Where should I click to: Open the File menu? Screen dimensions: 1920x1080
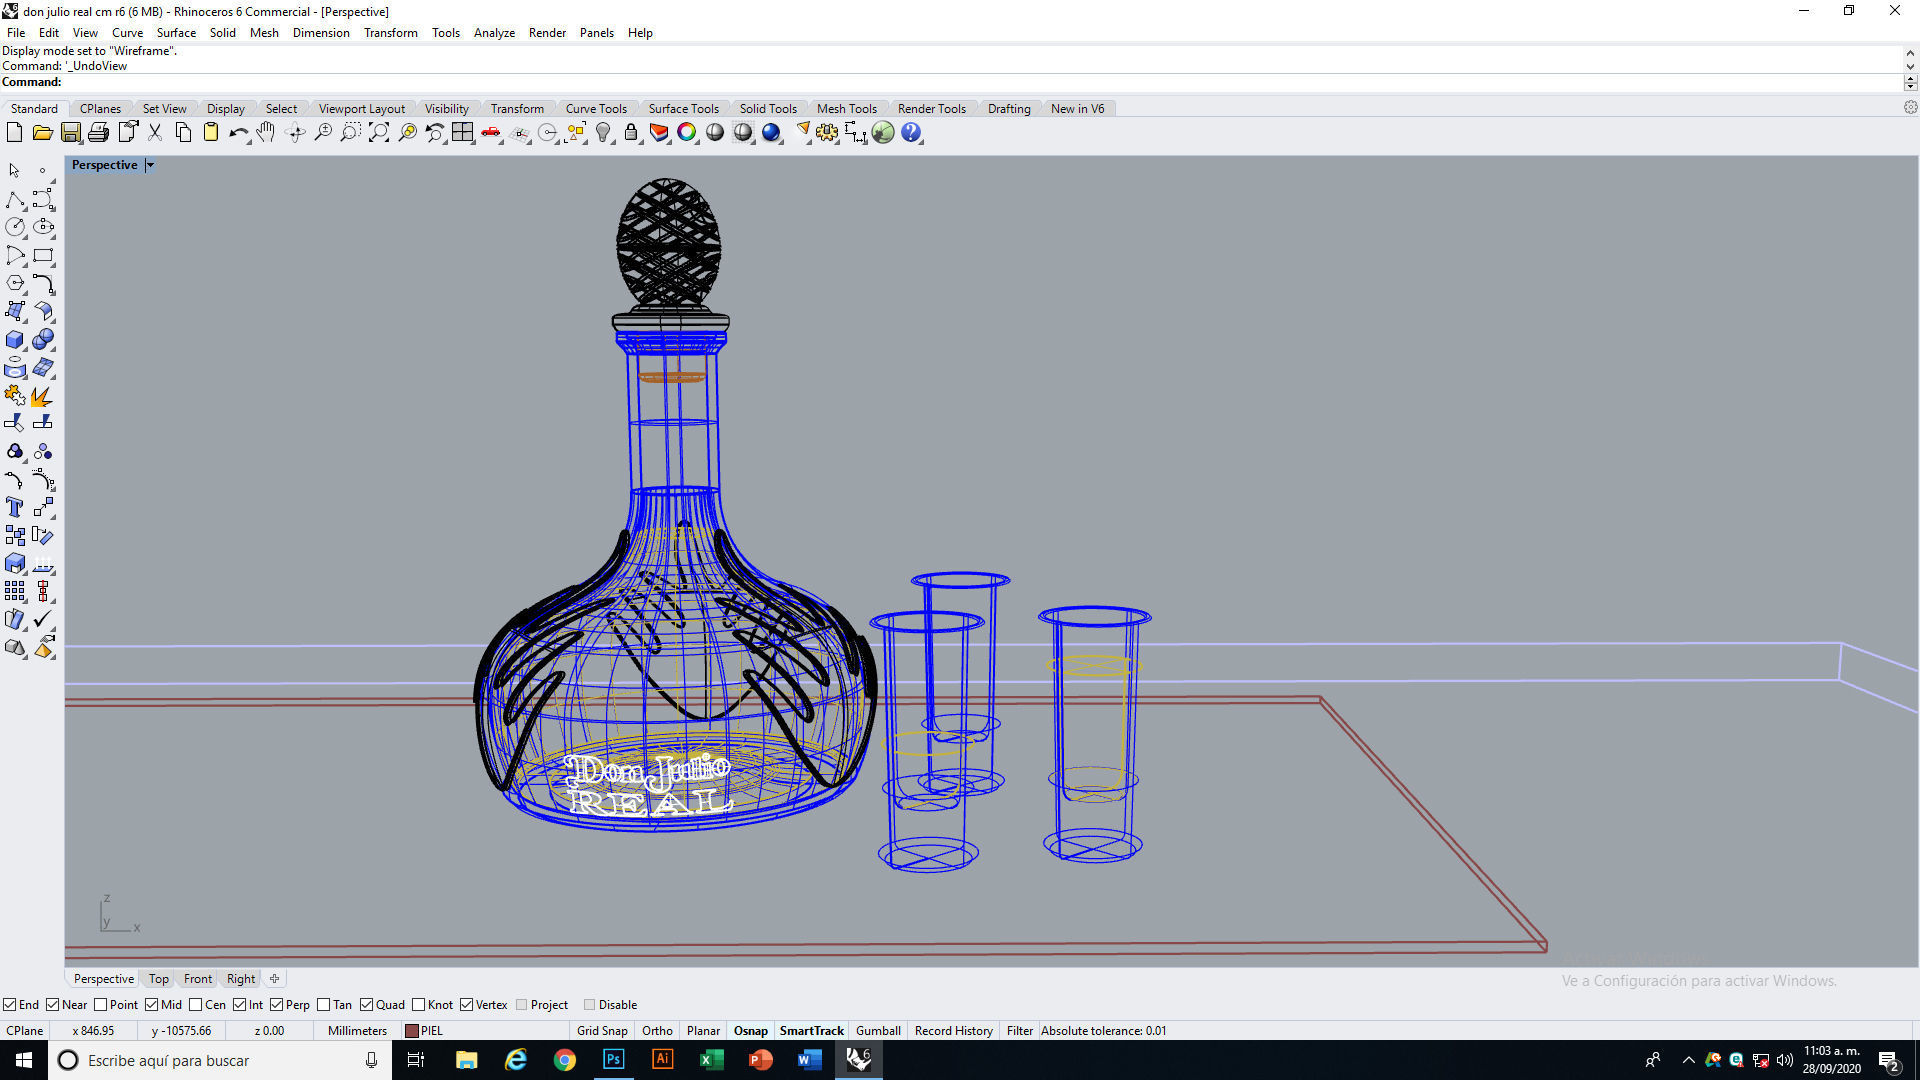(16, 33)
